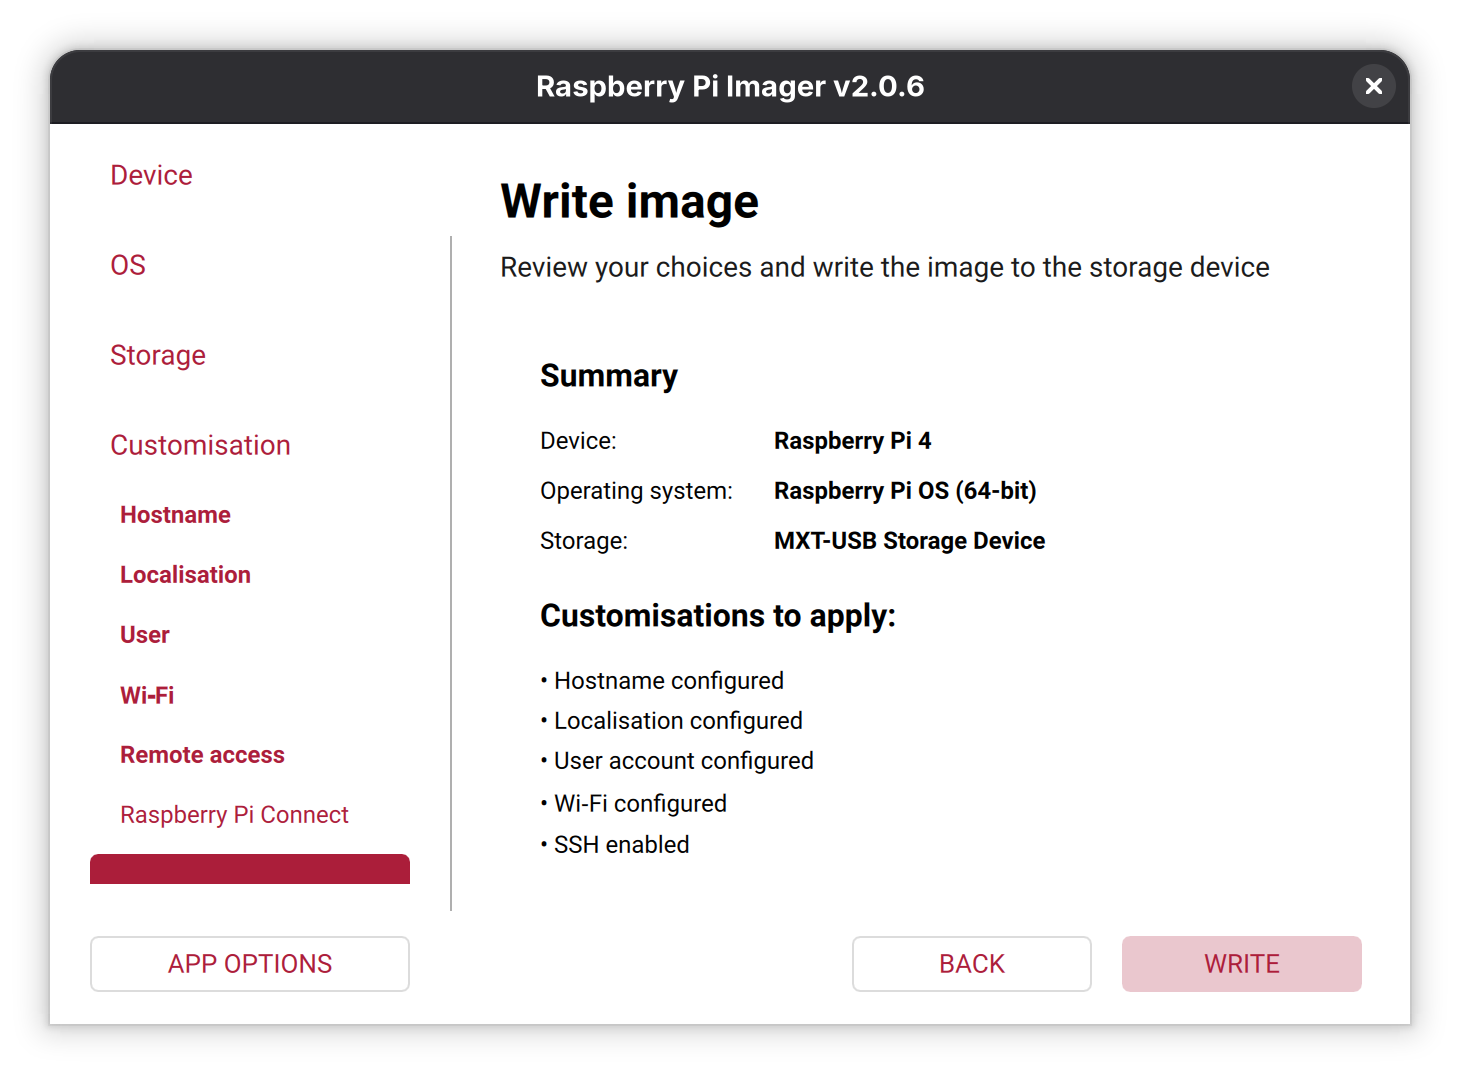This screenshot has width=1460, height=1074.
Task: Click the MXT-USB Storage Device summary value
Action: pos(909,541)
